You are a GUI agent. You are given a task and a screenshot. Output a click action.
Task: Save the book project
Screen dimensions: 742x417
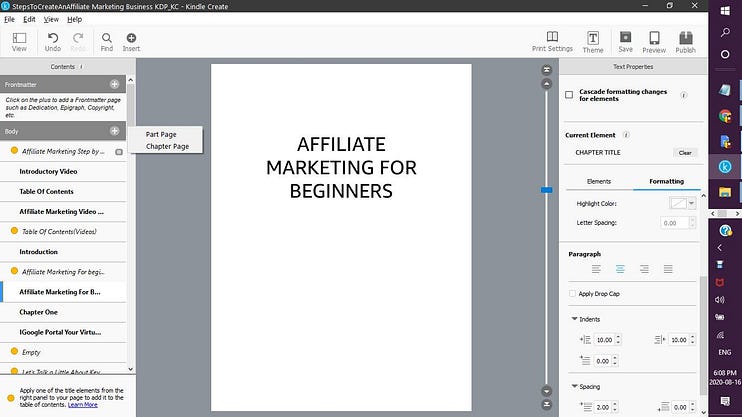(x=626, y=42)
